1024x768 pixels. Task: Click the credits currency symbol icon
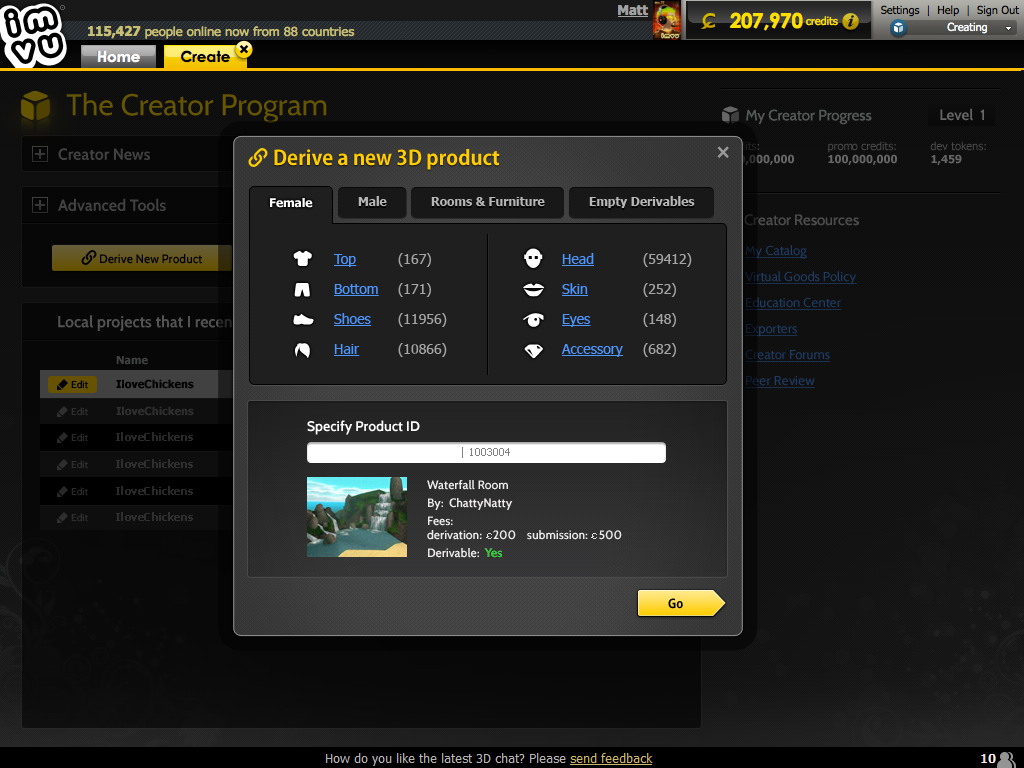709,22
